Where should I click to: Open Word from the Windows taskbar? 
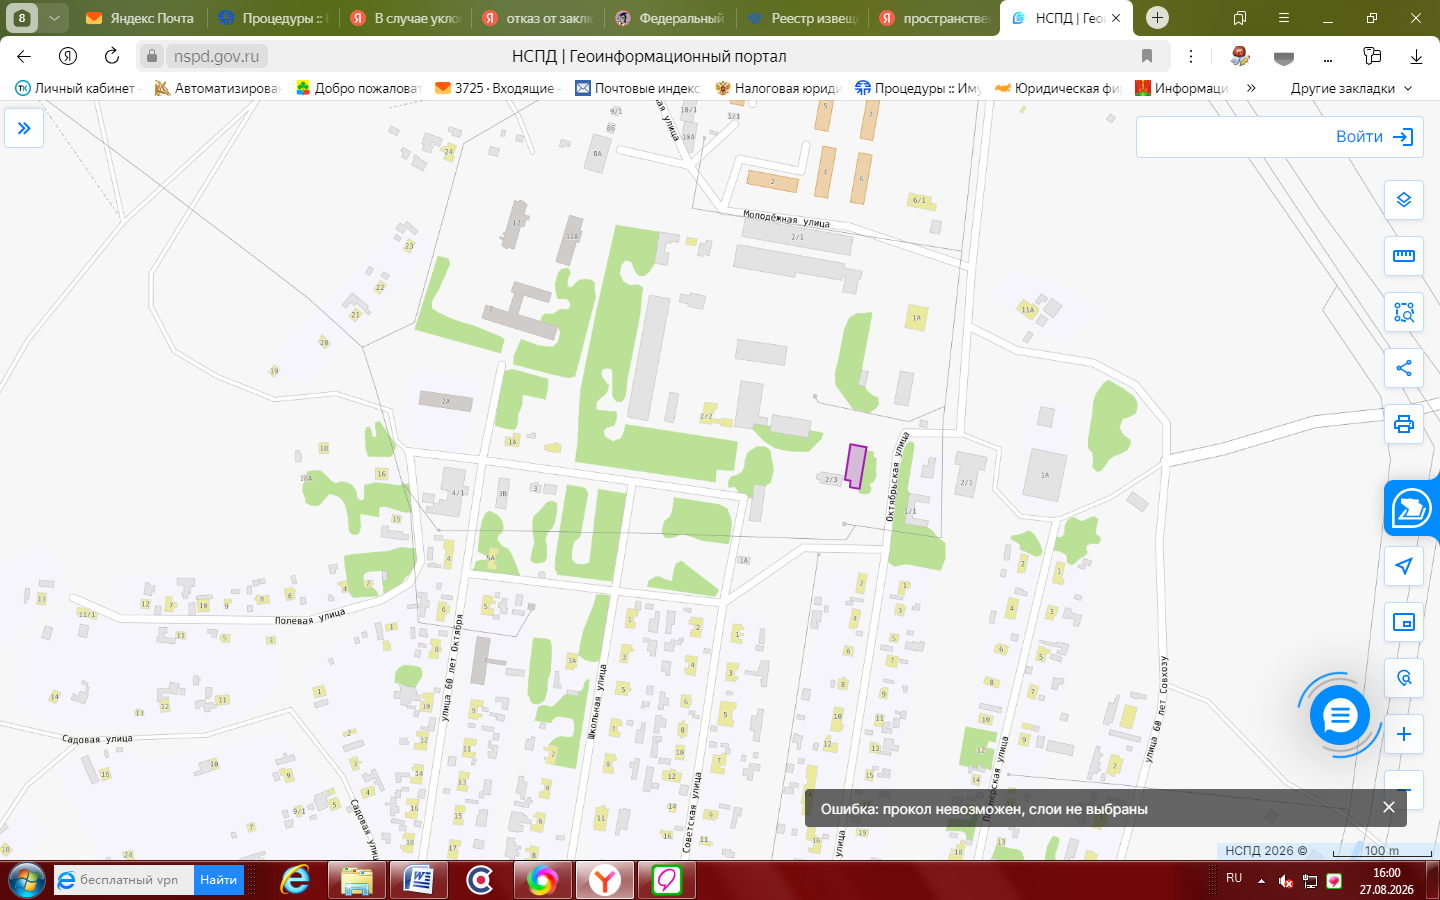click(x=418, y=880)
